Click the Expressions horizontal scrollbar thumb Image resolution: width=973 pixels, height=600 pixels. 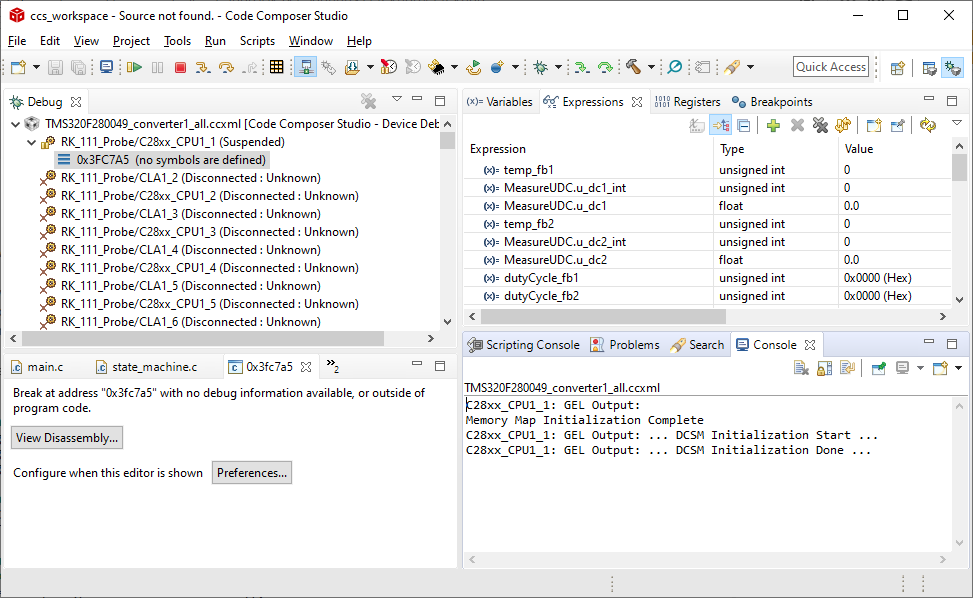(x=603, y=317)
